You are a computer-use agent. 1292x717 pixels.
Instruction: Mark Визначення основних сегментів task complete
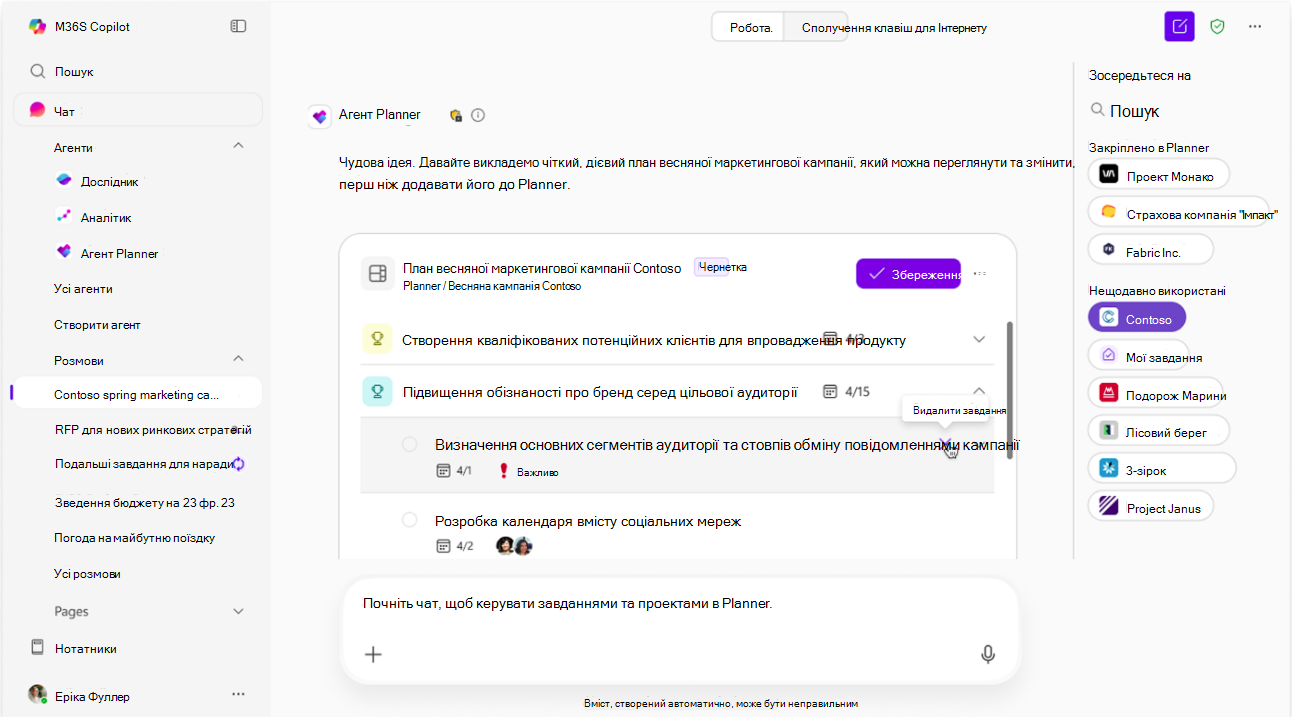(x=409, y=444)
